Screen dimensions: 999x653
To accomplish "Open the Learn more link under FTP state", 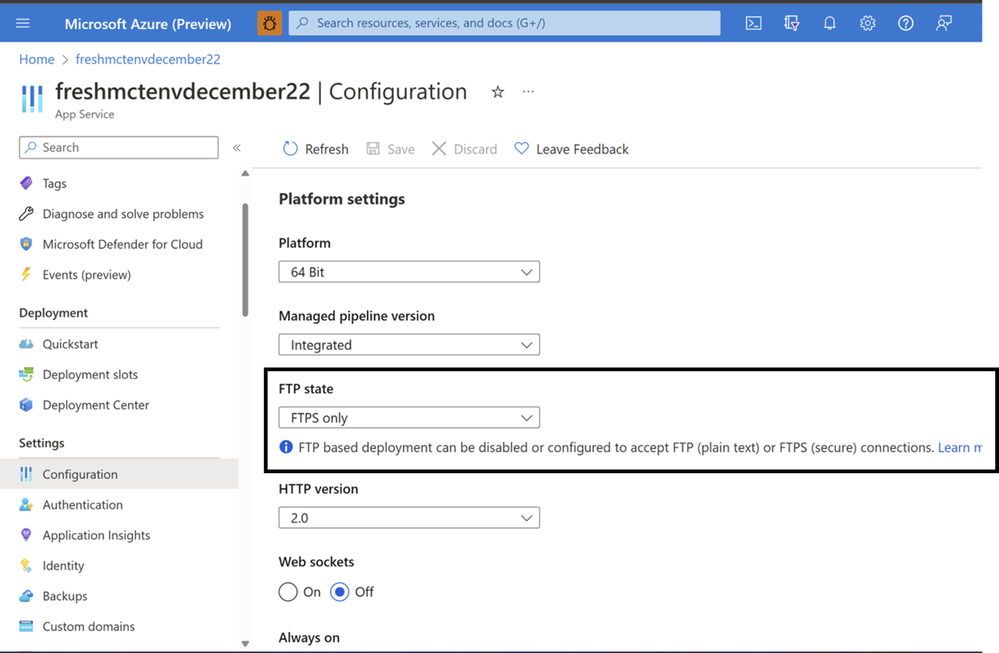I will click(959, 447).
